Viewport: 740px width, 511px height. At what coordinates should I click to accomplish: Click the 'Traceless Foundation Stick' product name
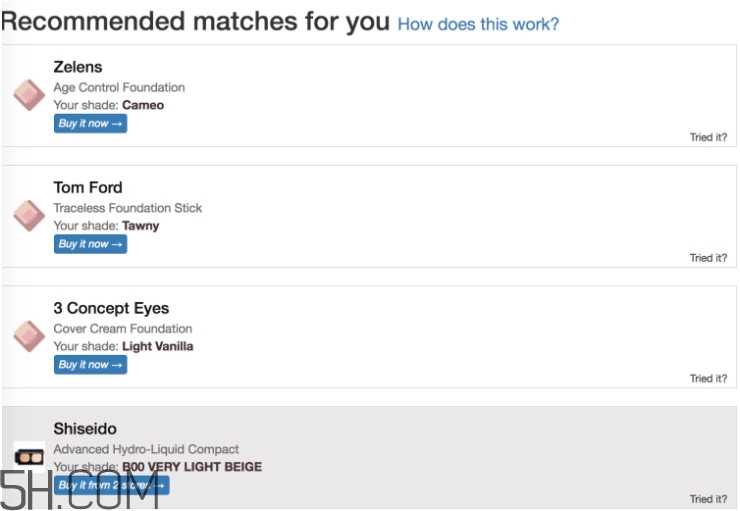[x=128, y=208]
